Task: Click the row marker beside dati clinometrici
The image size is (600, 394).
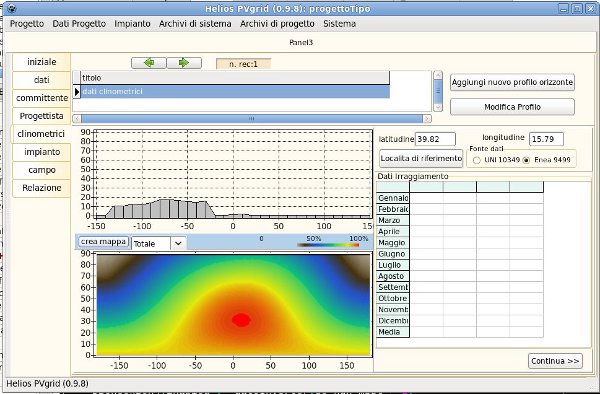Action: (77, 92)
